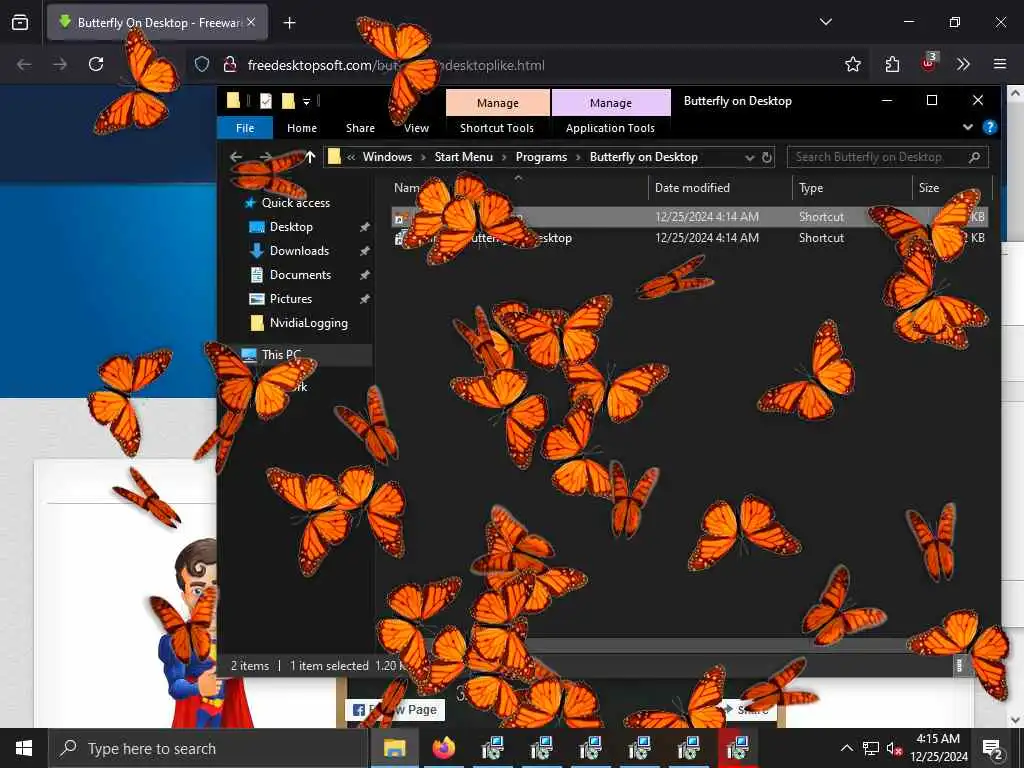Switch to the Home ribbon tab
The height and width of the screenshot is (768, 1024).
tap(302, 128)
